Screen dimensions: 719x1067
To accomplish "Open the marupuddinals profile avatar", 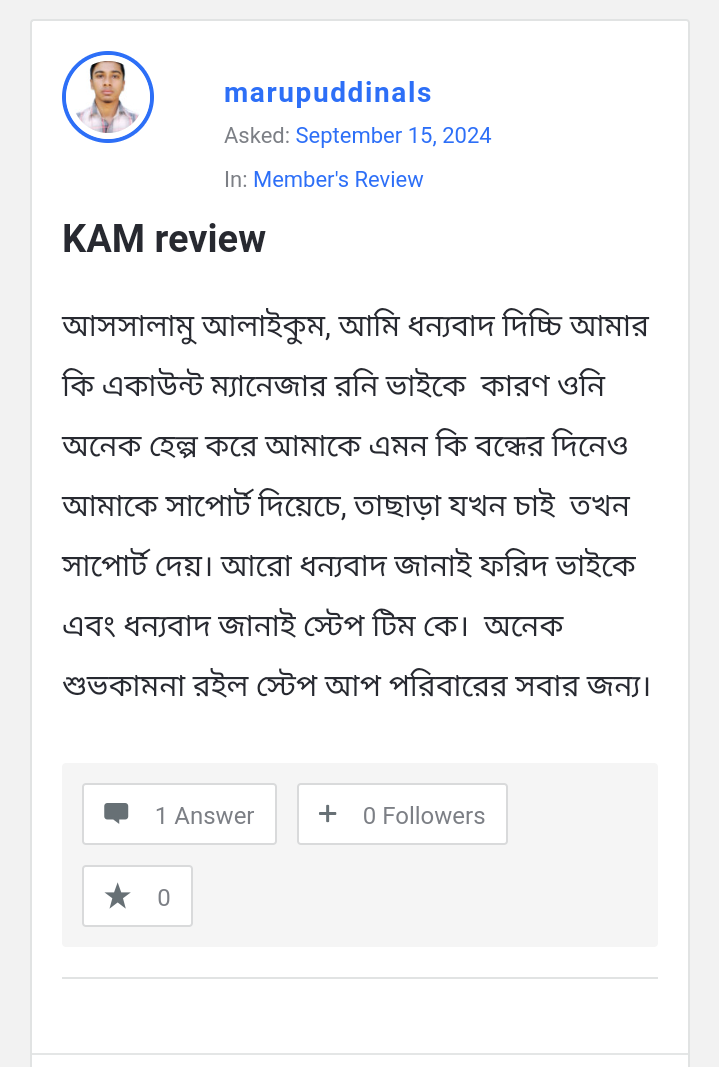I will (108, 97).
